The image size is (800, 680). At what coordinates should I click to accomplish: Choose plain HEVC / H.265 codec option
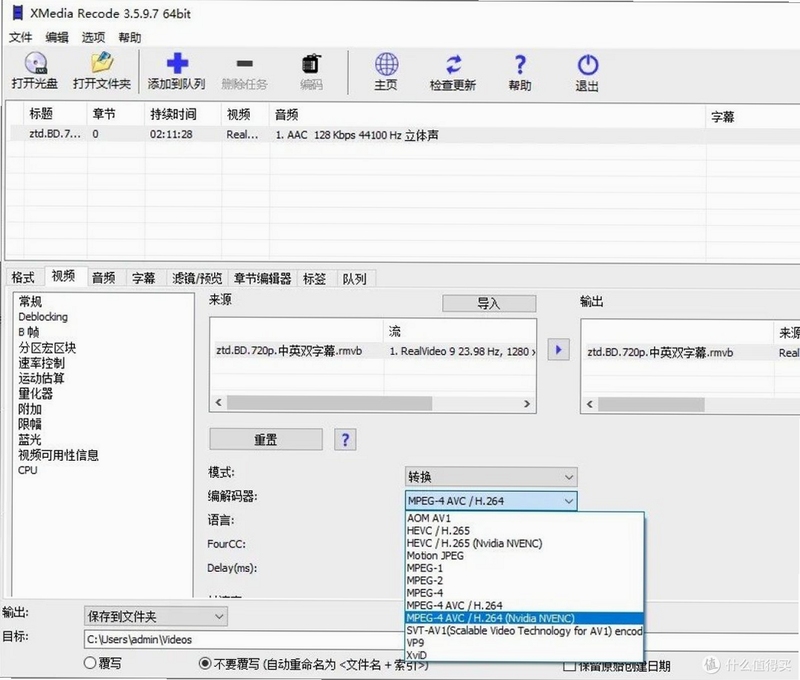click(524, 531)
